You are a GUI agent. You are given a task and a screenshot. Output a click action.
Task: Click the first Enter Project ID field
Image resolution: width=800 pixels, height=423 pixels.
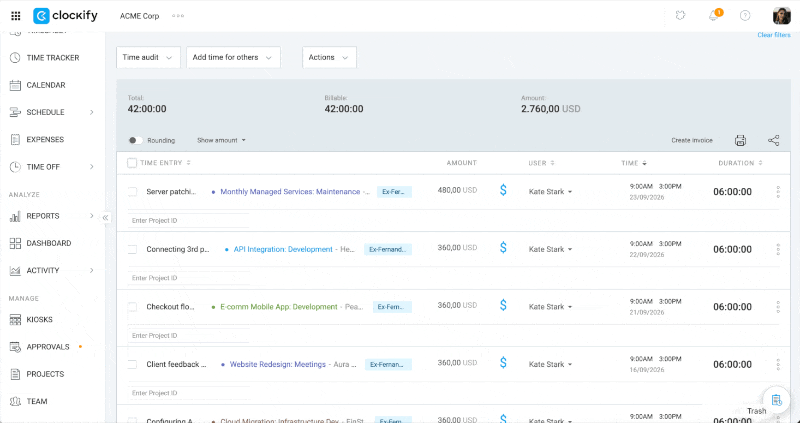(188, 220)
